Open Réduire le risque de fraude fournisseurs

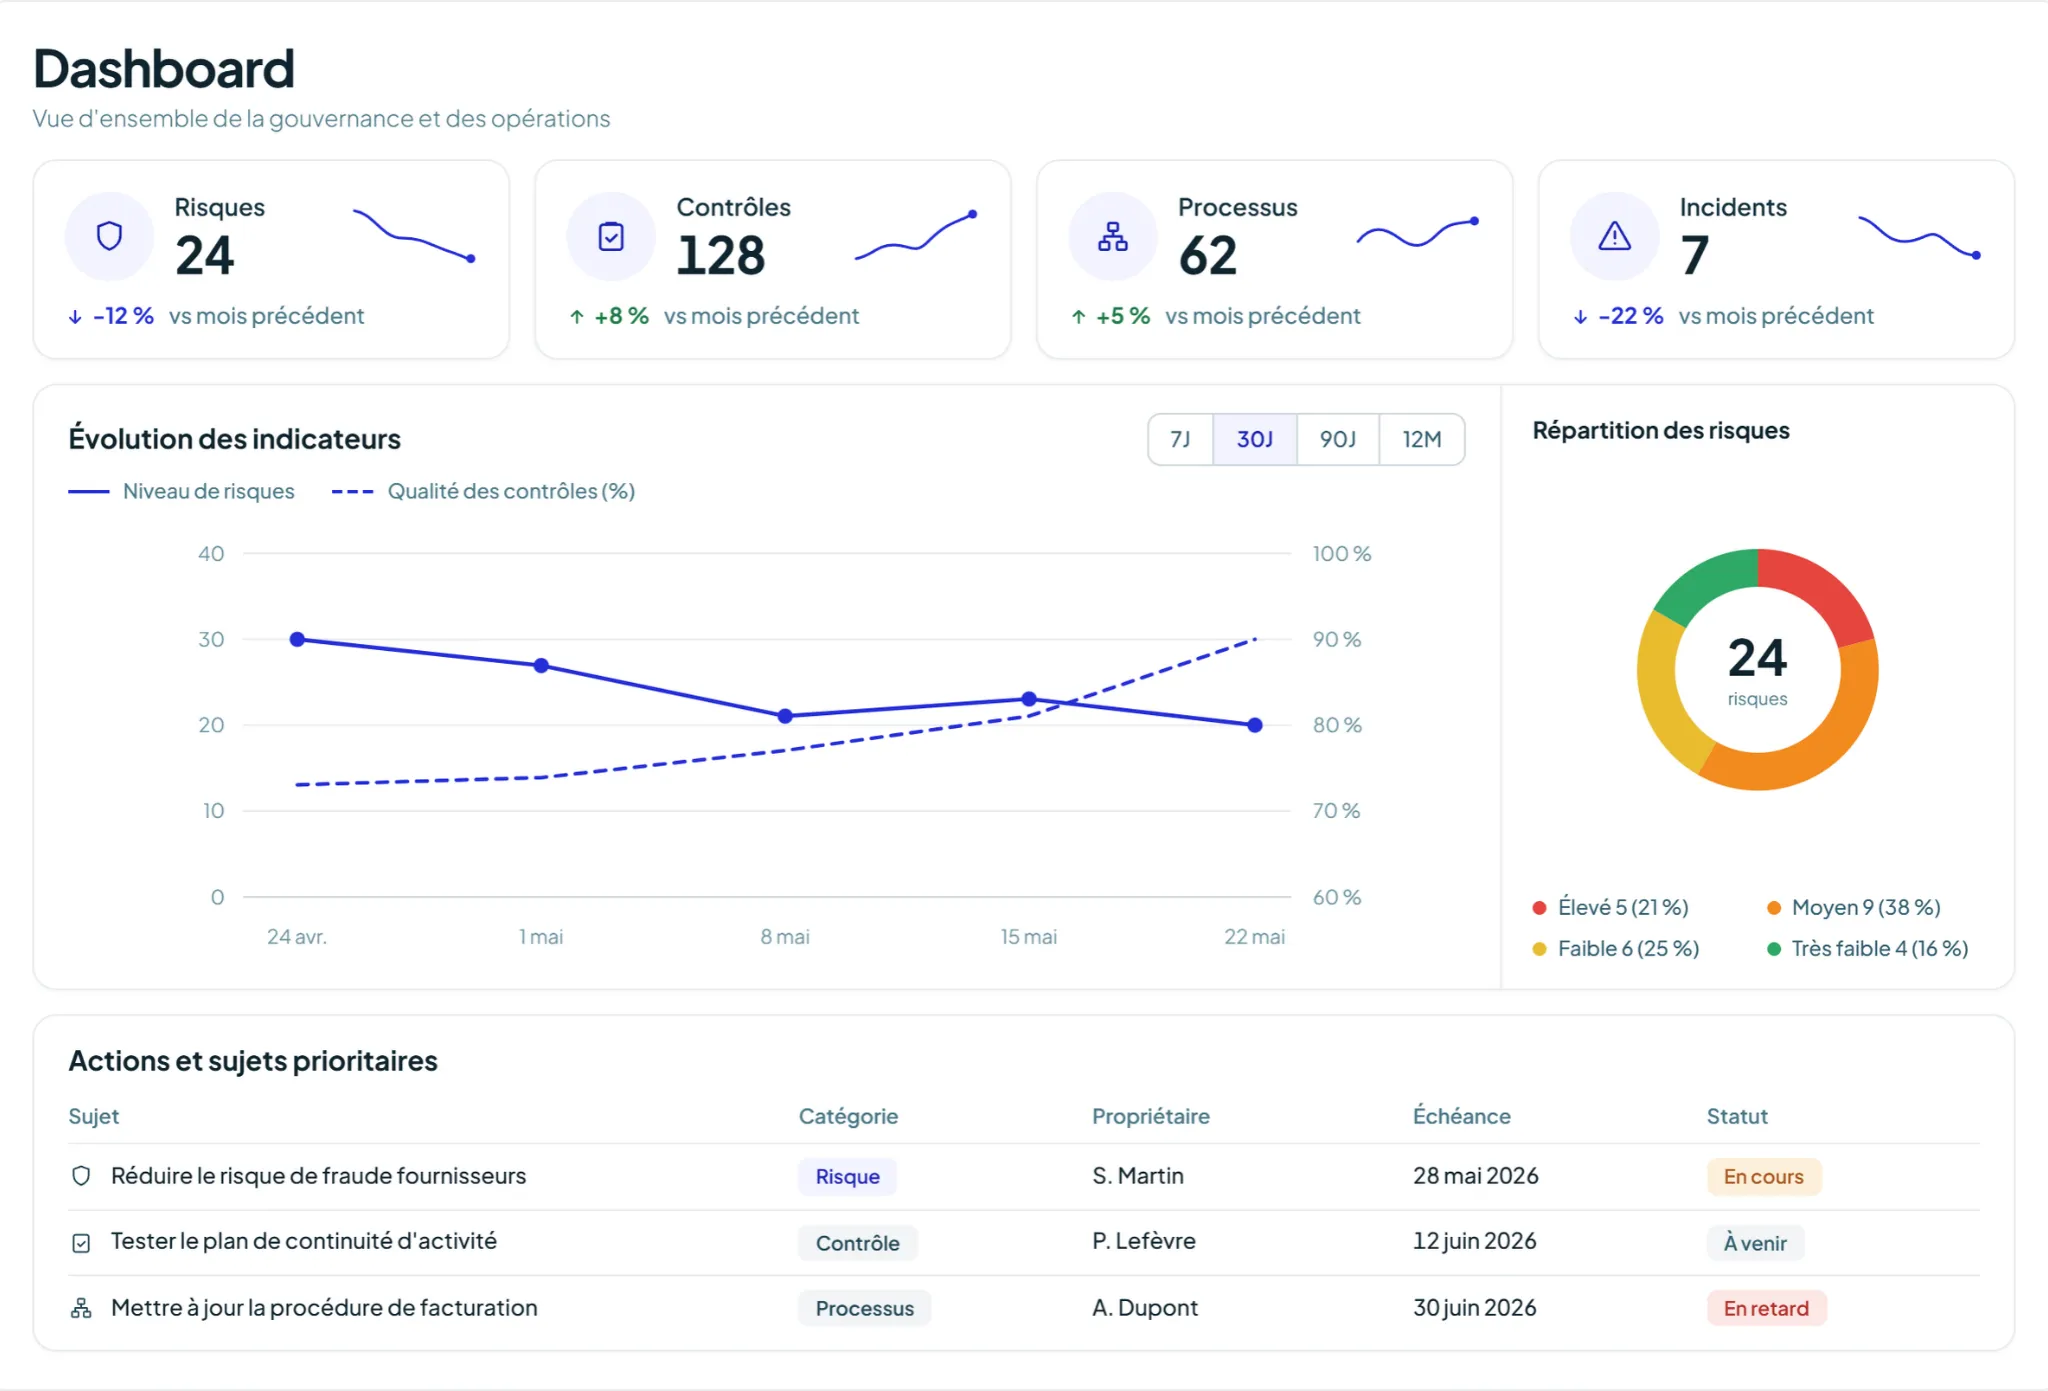(x=318, y=1176)
